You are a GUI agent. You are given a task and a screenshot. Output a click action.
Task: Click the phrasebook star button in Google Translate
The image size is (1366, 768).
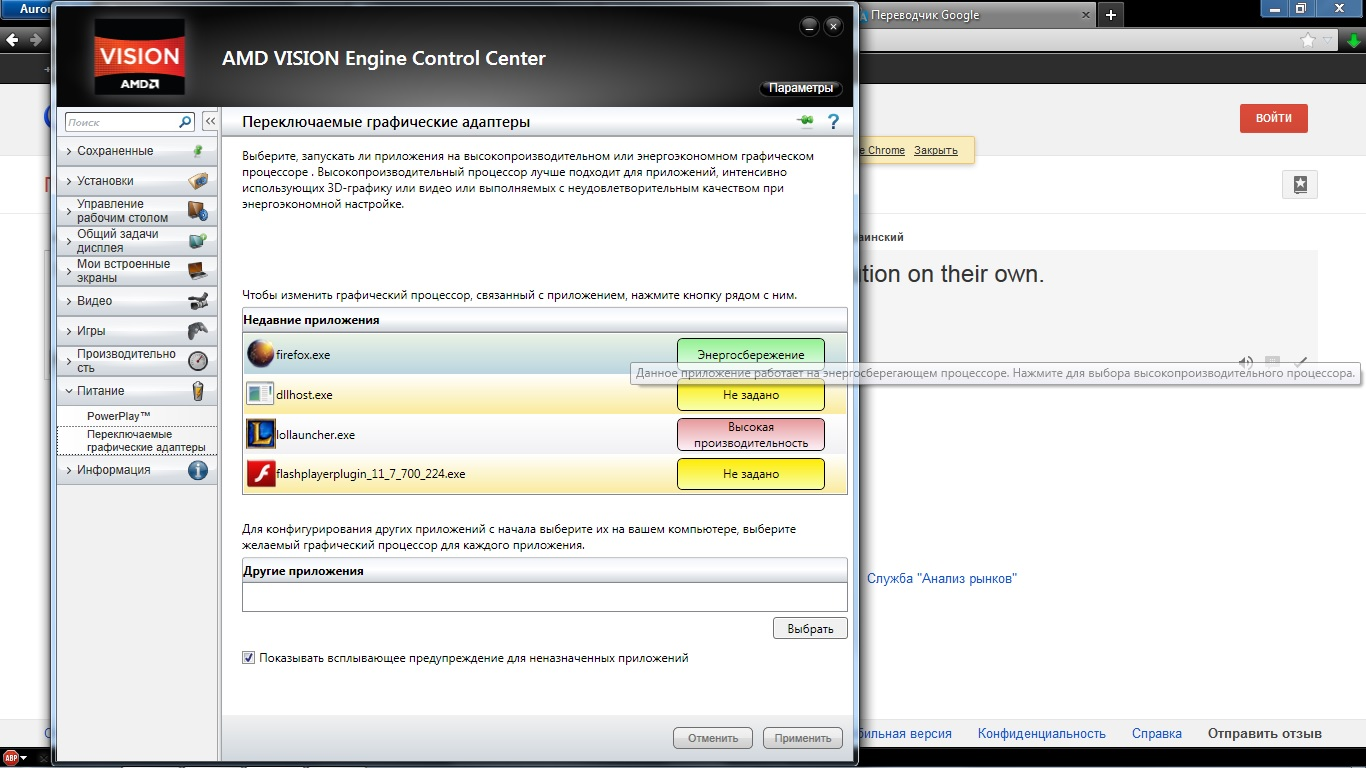pyautogui.click(x=1300, y=185)
